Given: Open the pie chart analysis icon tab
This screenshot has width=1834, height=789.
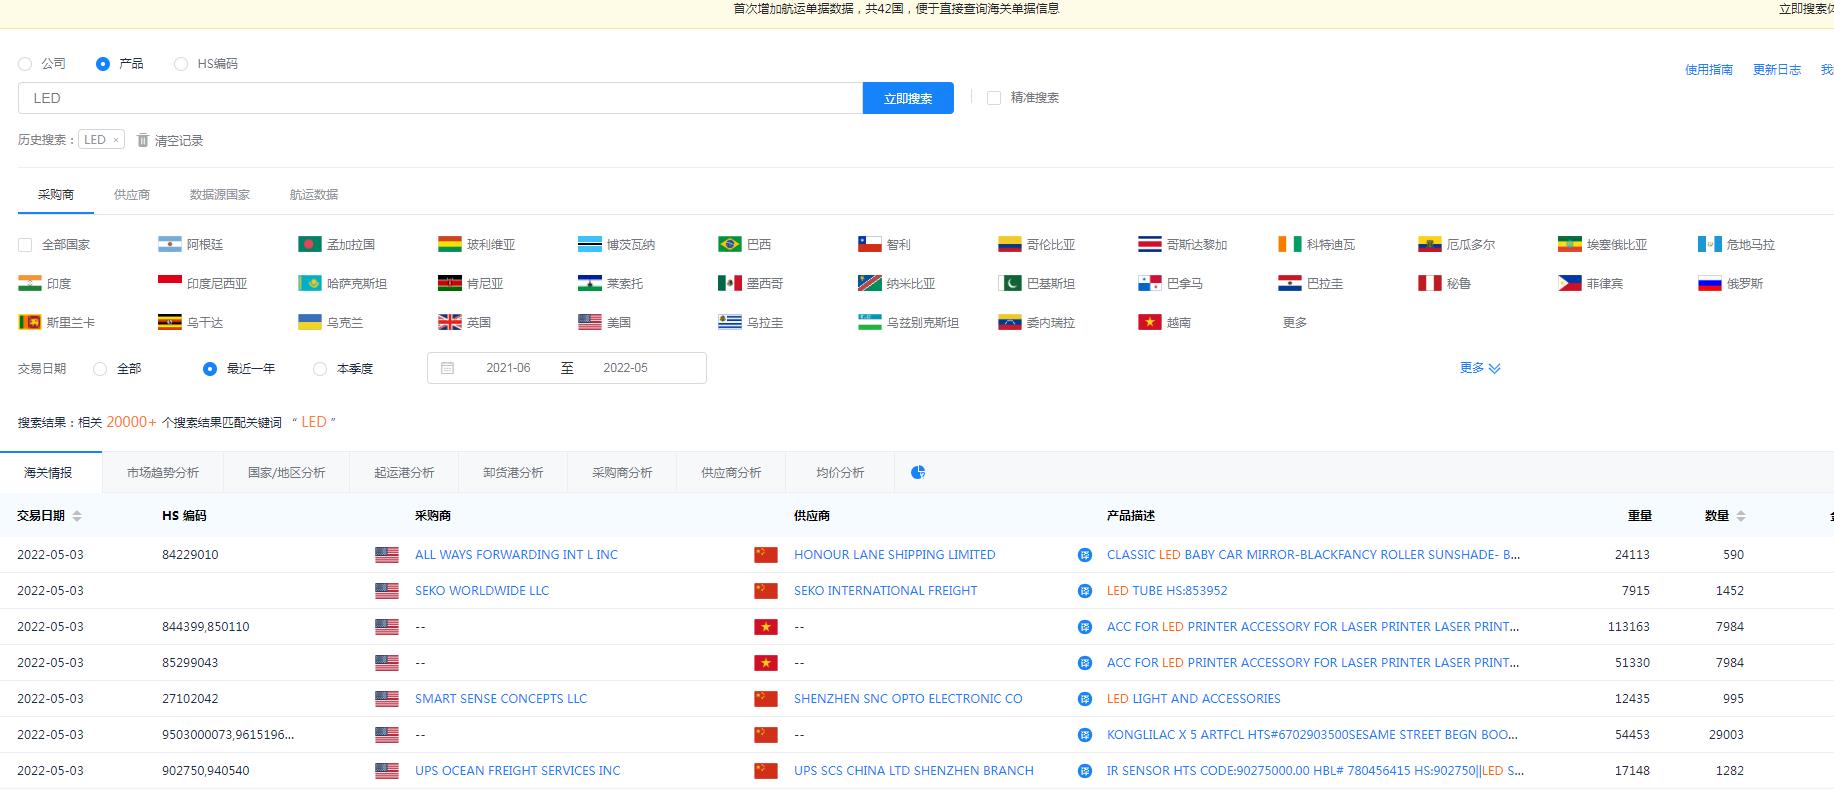Looking at the screenshot, I should coord(918,472).
